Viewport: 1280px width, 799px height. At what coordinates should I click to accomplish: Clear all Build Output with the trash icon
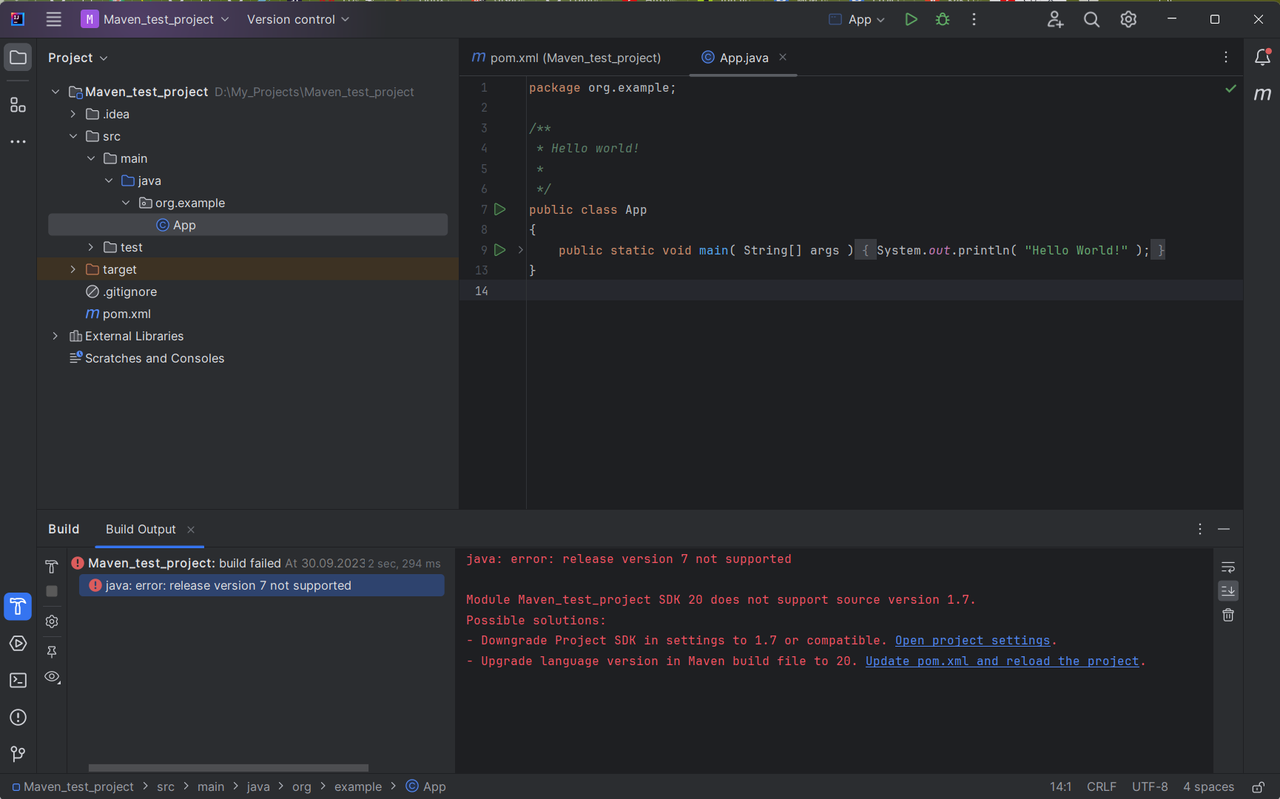pos(1228,615)
